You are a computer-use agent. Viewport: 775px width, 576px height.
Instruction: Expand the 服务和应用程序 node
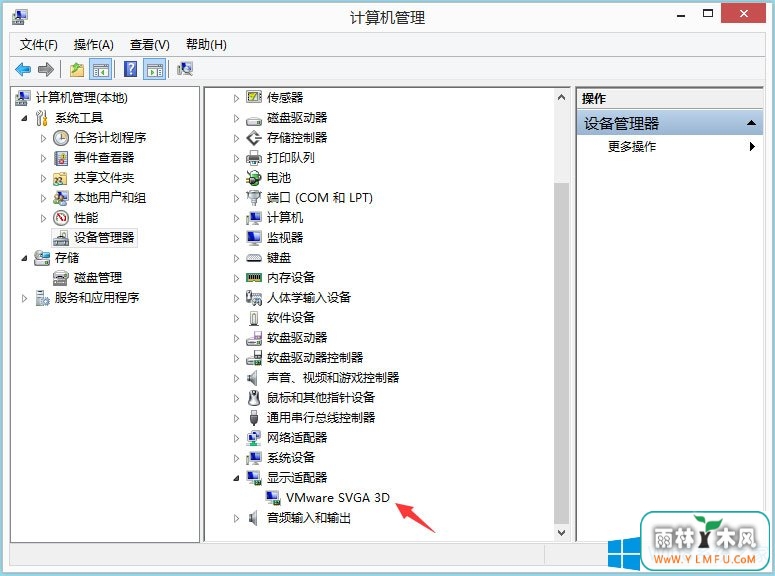(24, 298)
